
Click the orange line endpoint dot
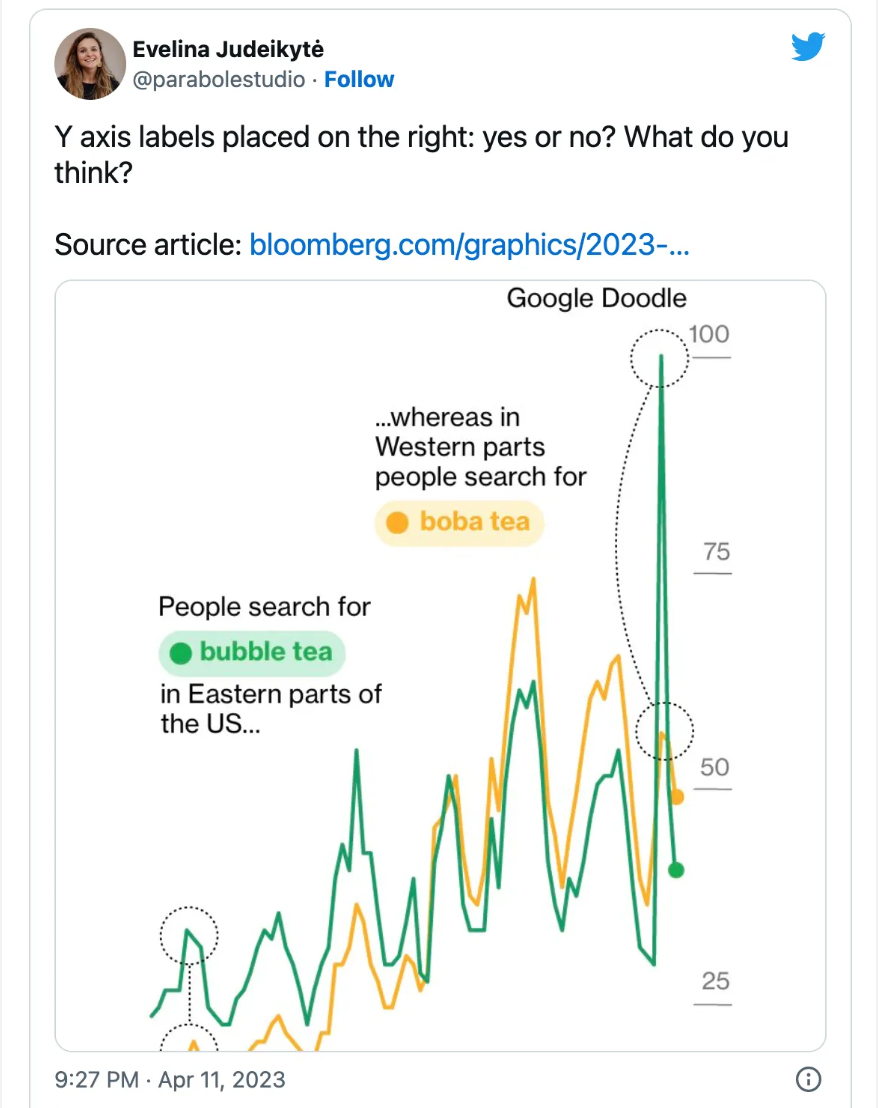677,796
